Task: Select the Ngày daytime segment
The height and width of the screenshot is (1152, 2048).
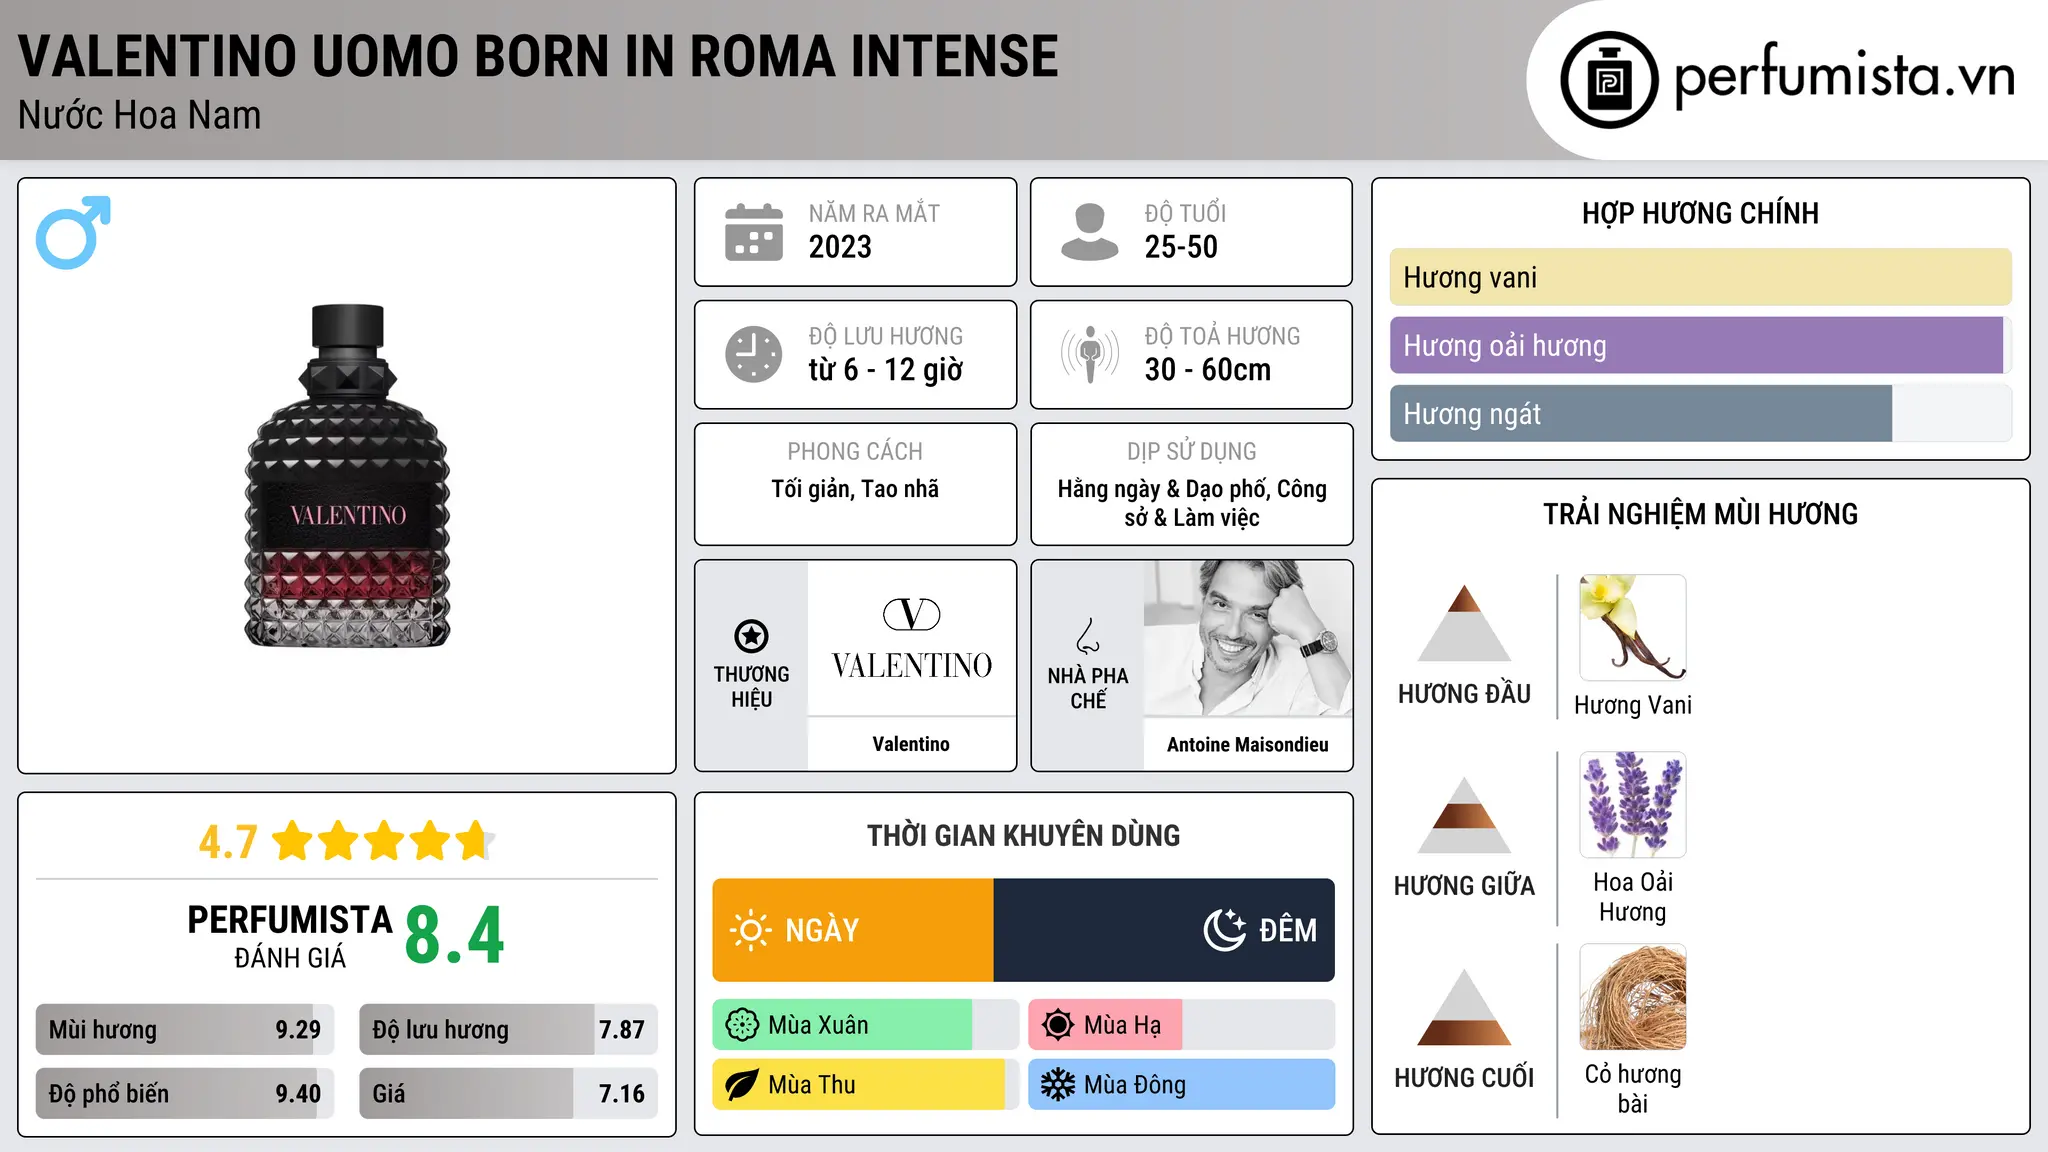Action: coord(853,930)
